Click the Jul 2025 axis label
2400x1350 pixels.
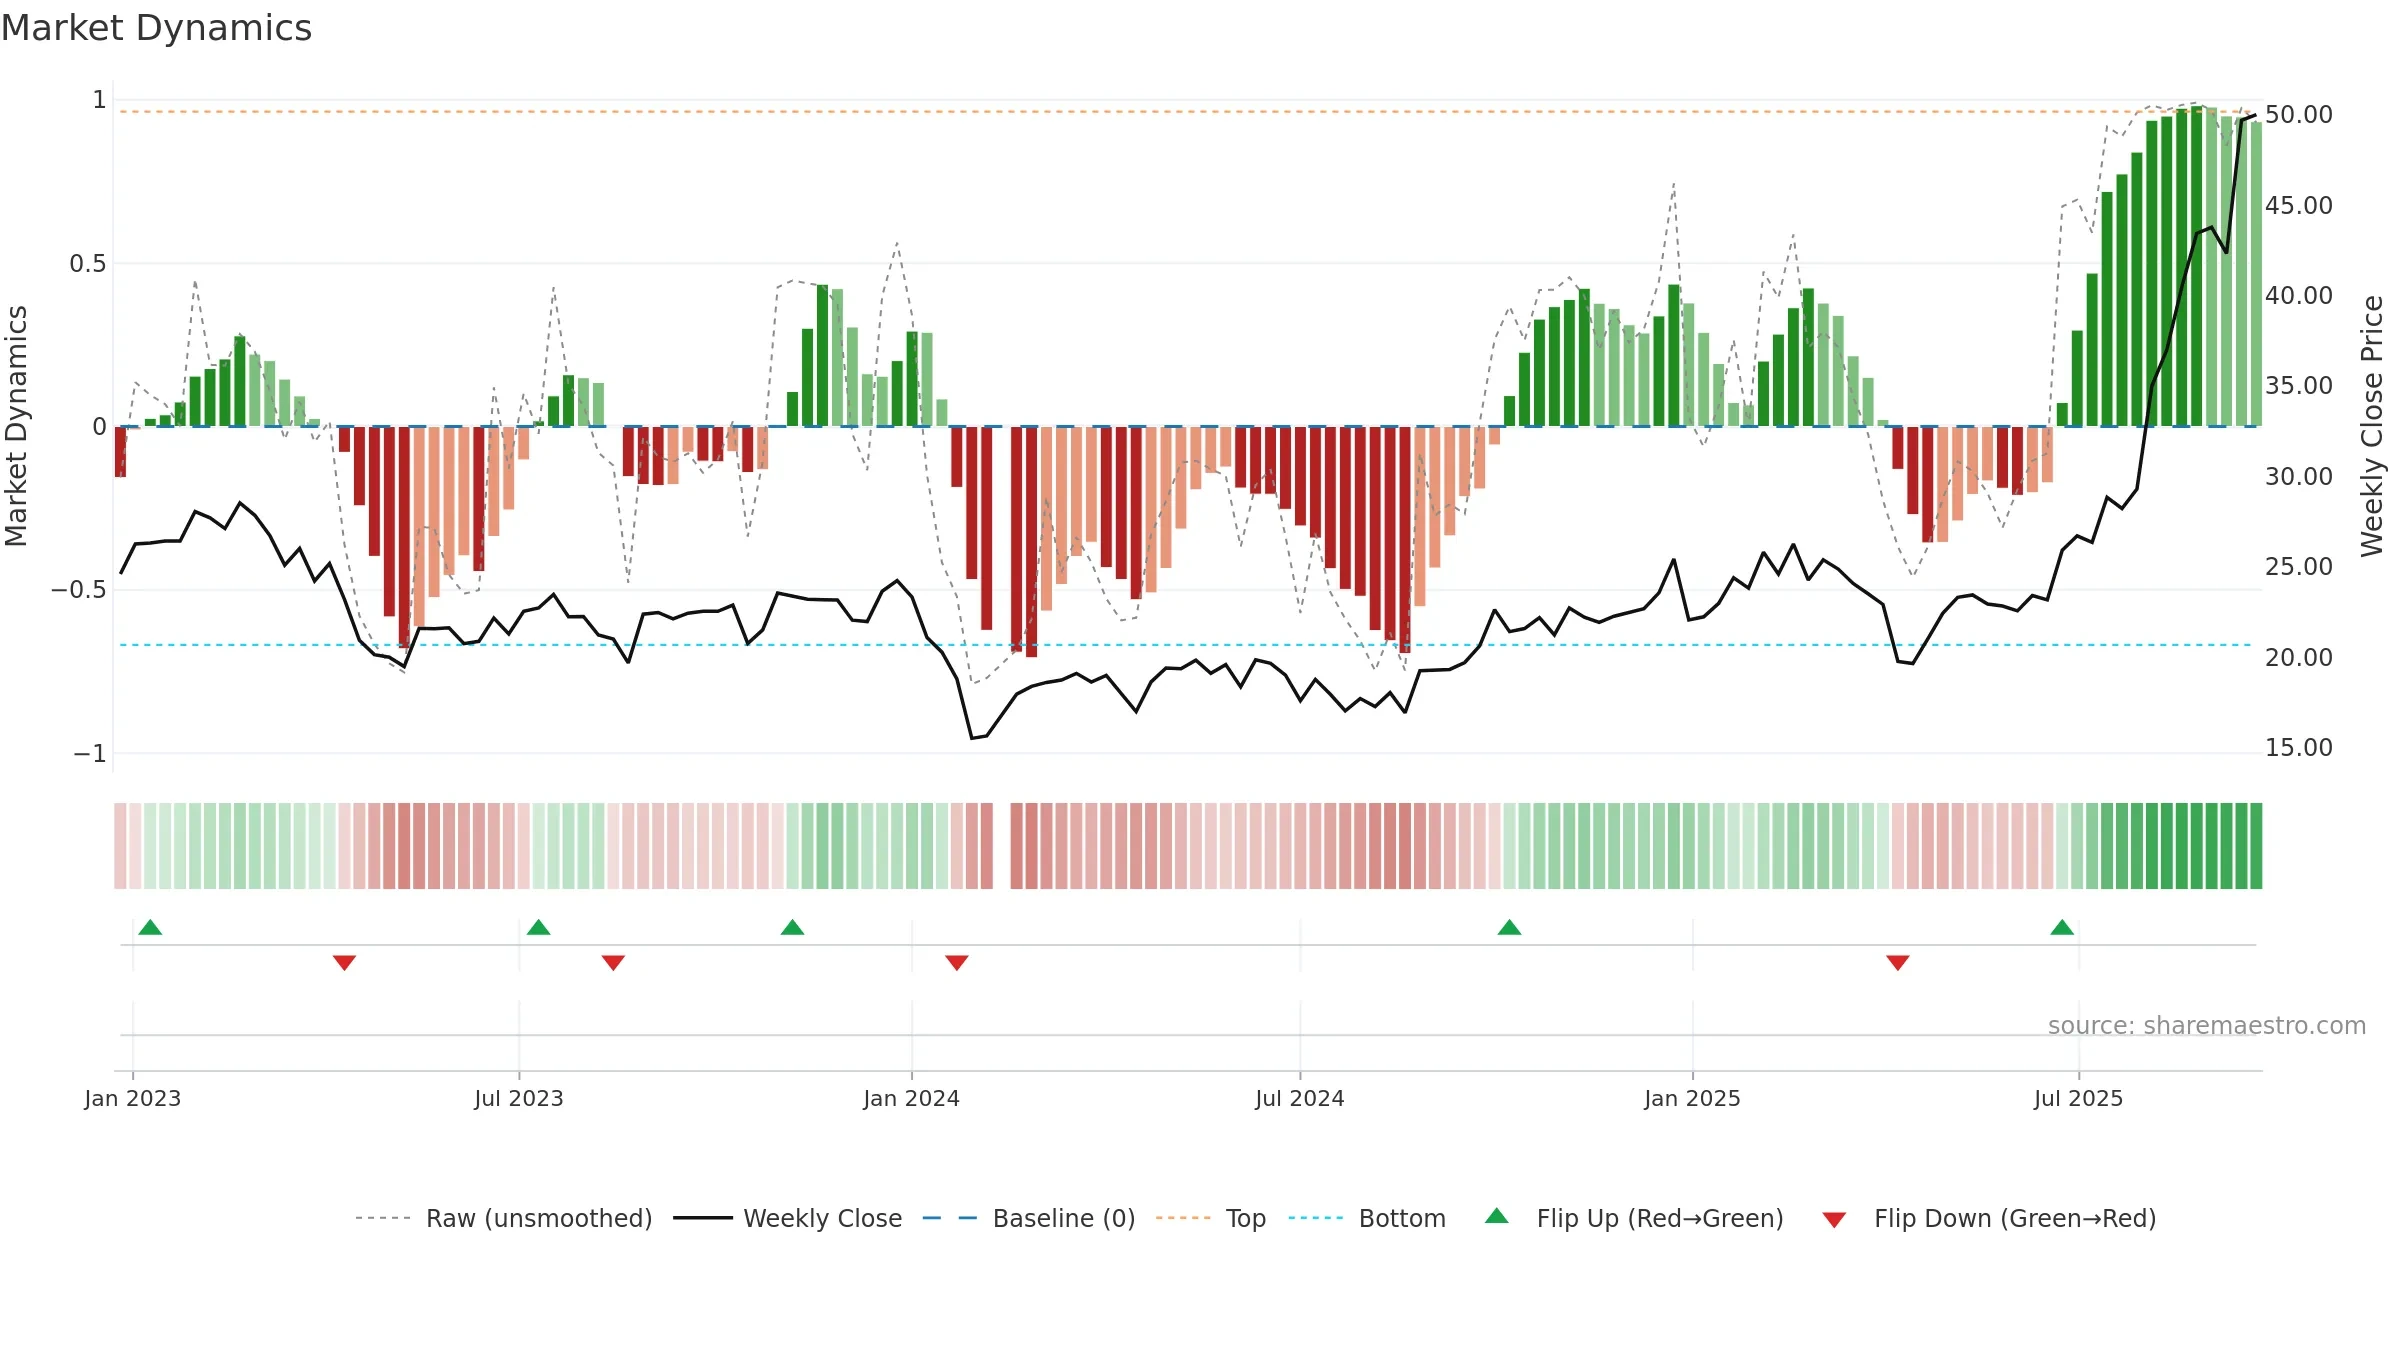pos(2079,1098)
